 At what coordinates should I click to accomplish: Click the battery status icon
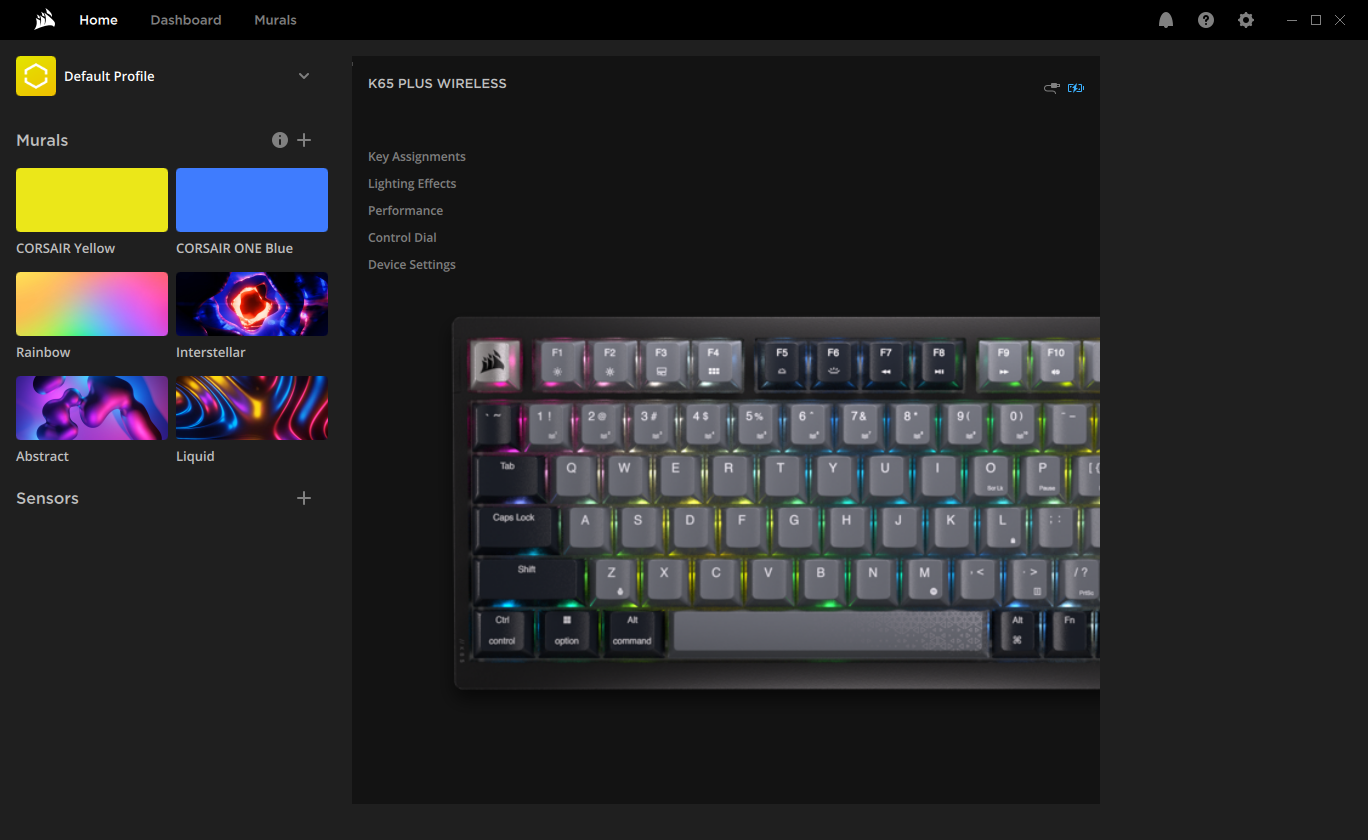(x=1076, y=88)
